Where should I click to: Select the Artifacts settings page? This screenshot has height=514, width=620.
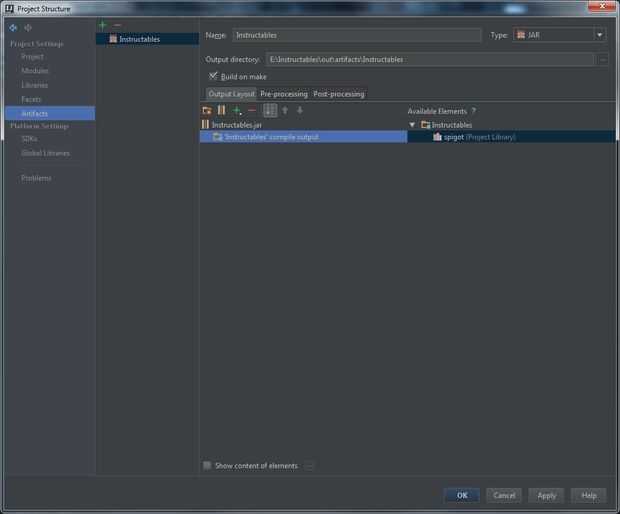pyautogui.click(x=50, y=113)
